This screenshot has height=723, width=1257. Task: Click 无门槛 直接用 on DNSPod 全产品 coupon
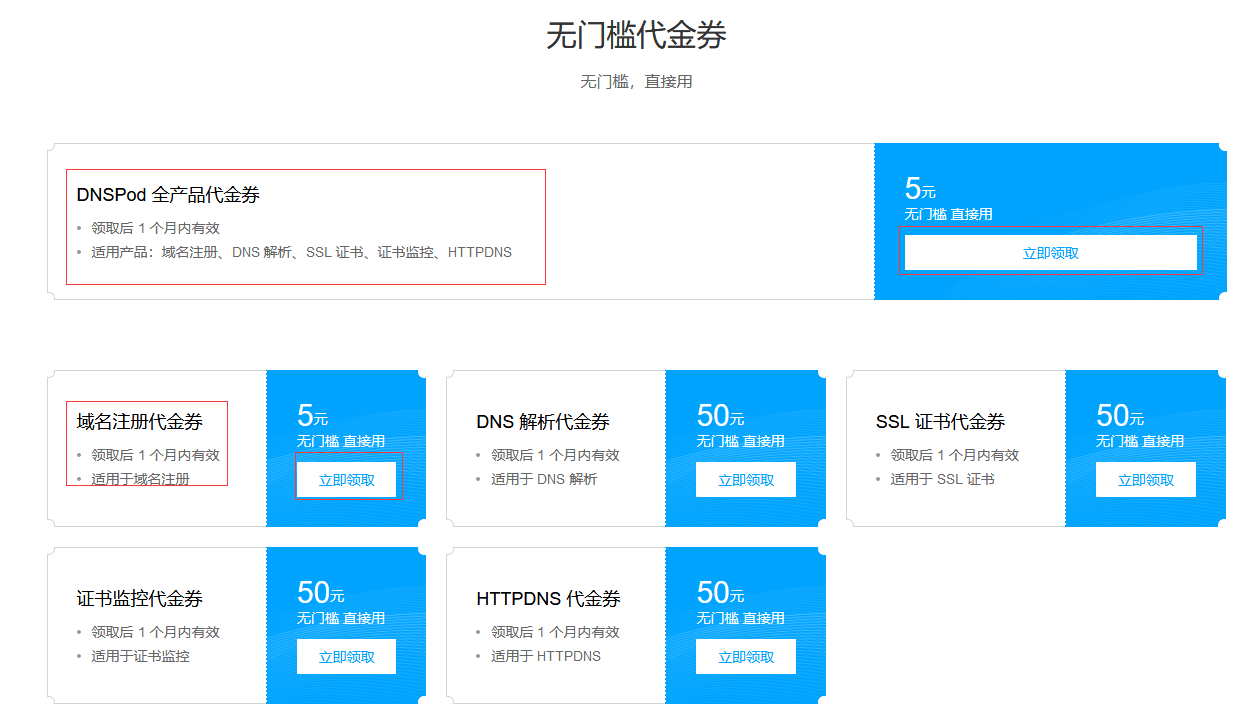point(949,214)
